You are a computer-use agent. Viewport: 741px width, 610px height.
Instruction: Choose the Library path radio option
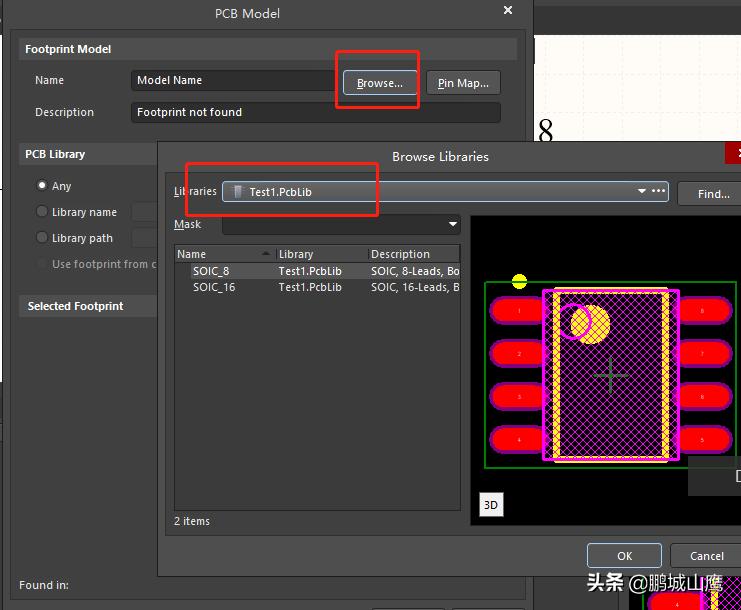[x=42, y=238]
